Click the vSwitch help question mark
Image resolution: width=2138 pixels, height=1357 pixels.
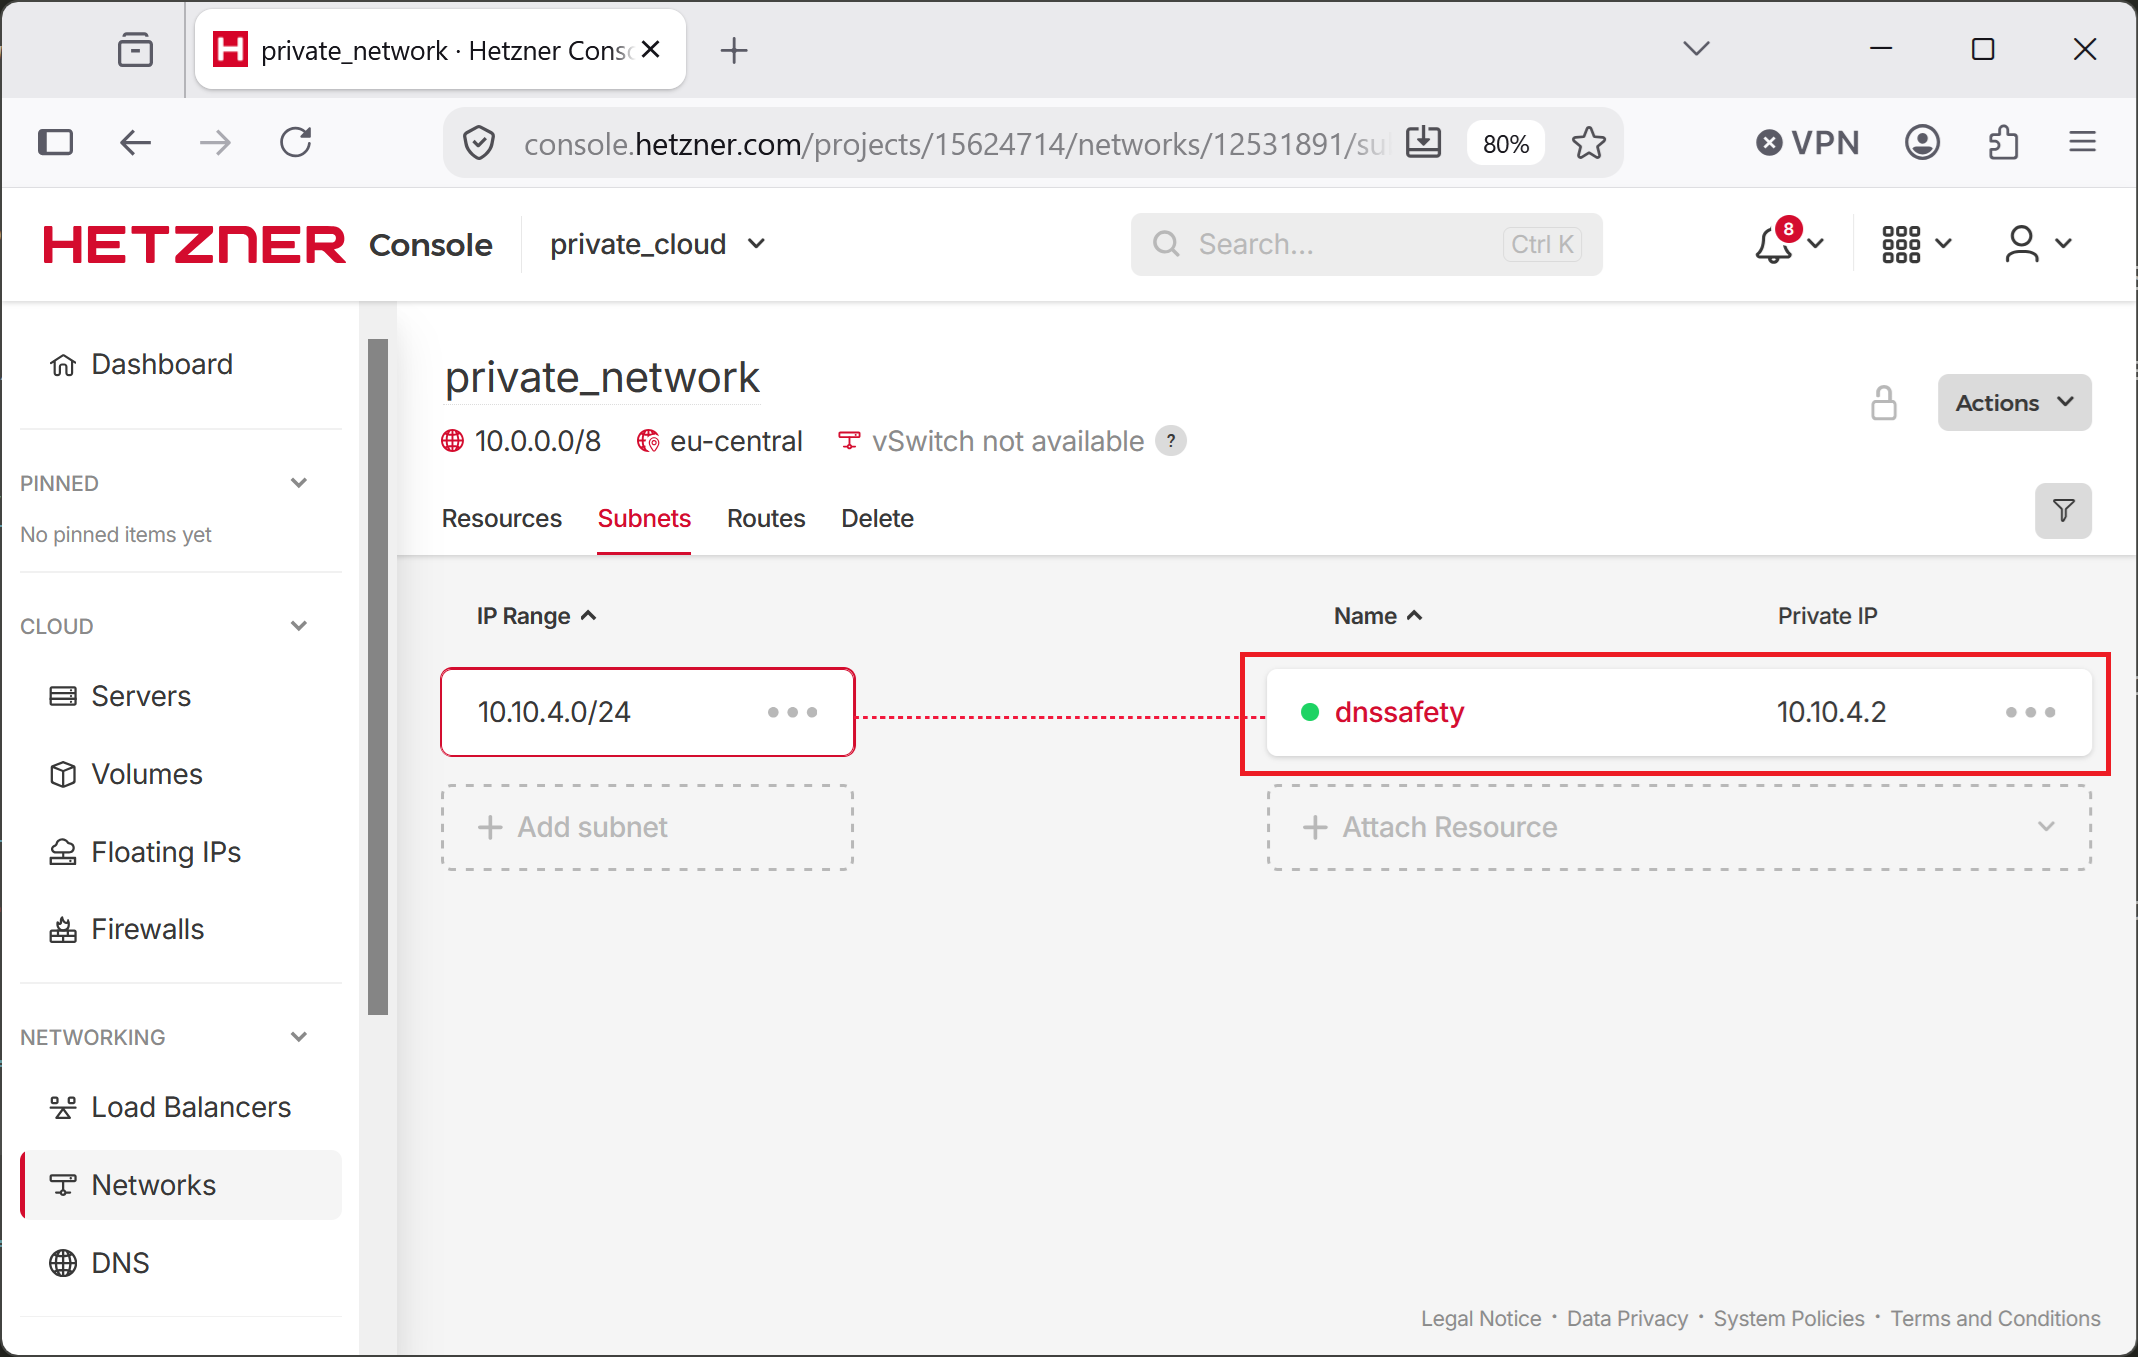click(1171, 441)
